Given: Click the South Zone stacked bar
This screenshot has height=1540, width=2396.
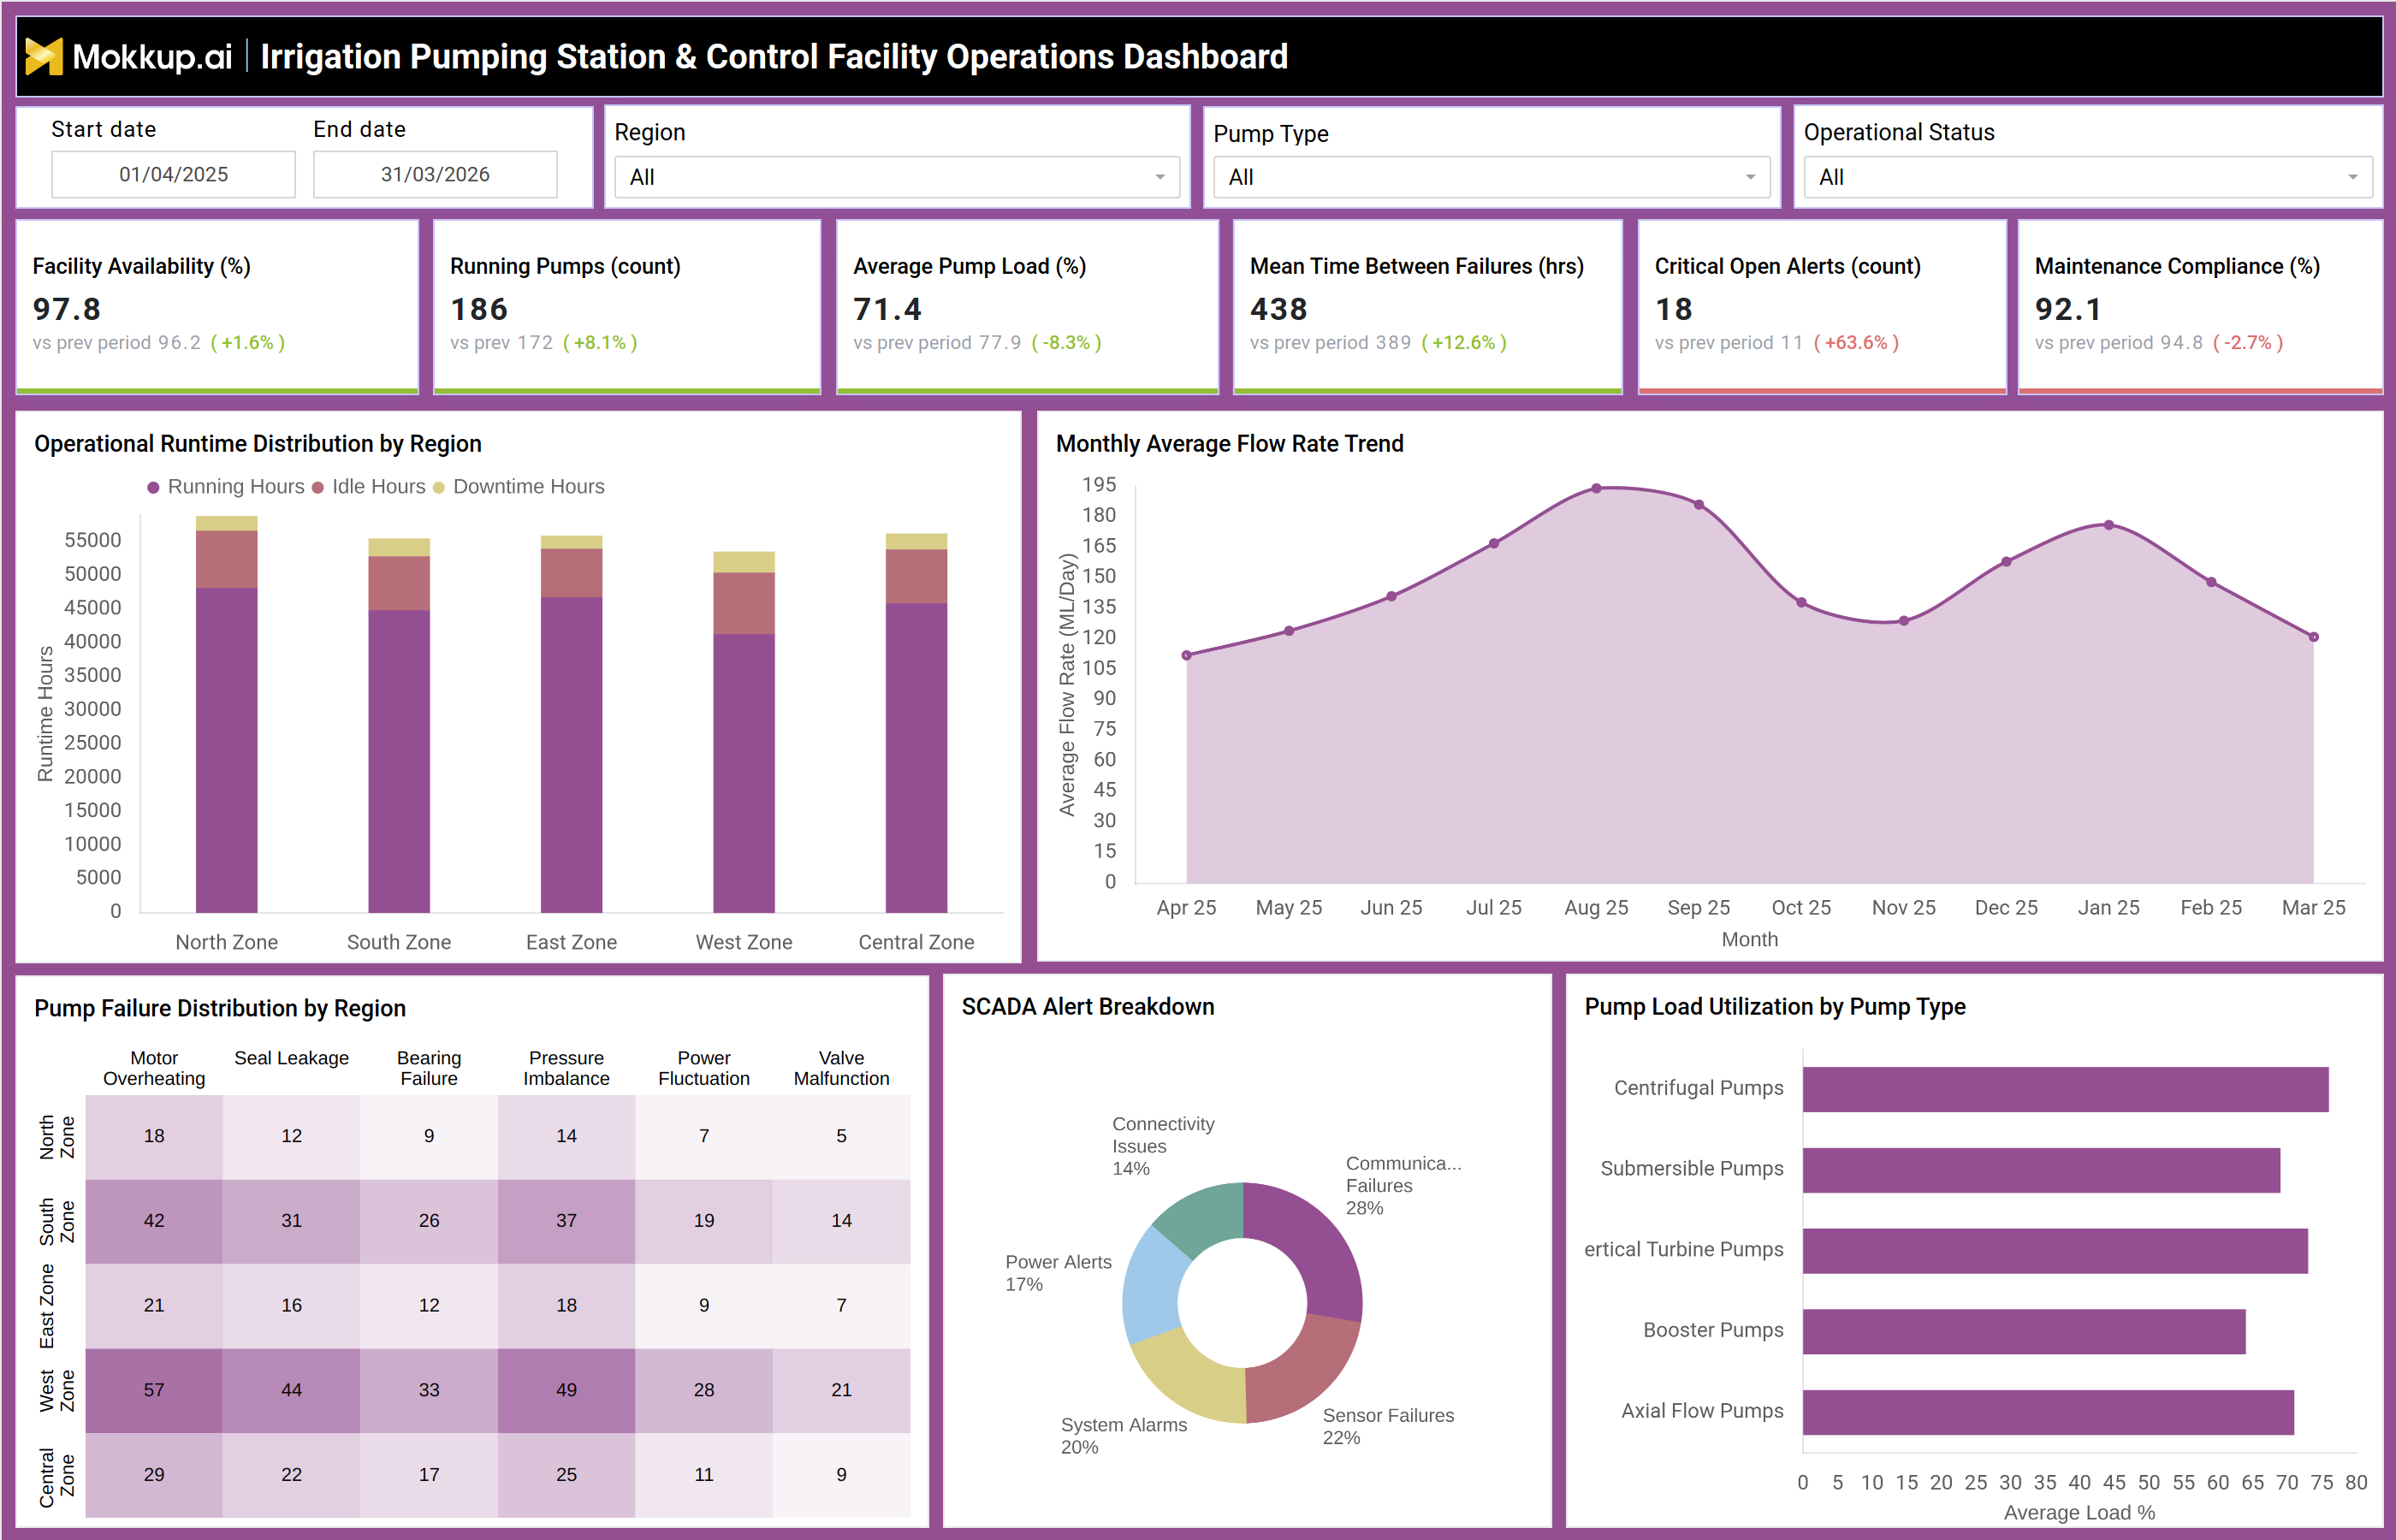Looking at the screenshot, I should coord(399,725).
